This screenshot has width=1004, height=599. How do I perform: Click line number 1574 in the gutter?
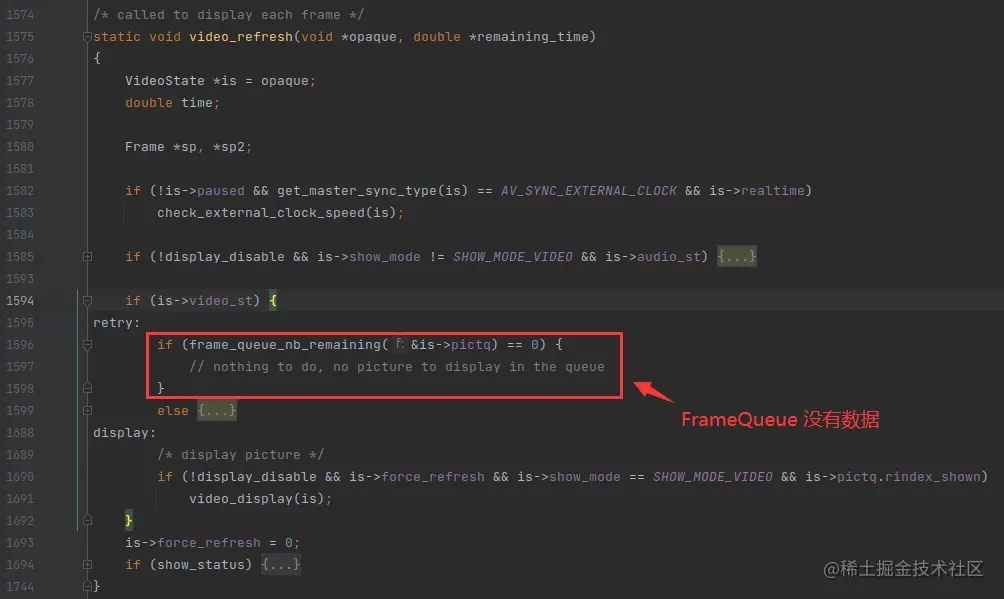pyautogui.click(x=20, y=15)
